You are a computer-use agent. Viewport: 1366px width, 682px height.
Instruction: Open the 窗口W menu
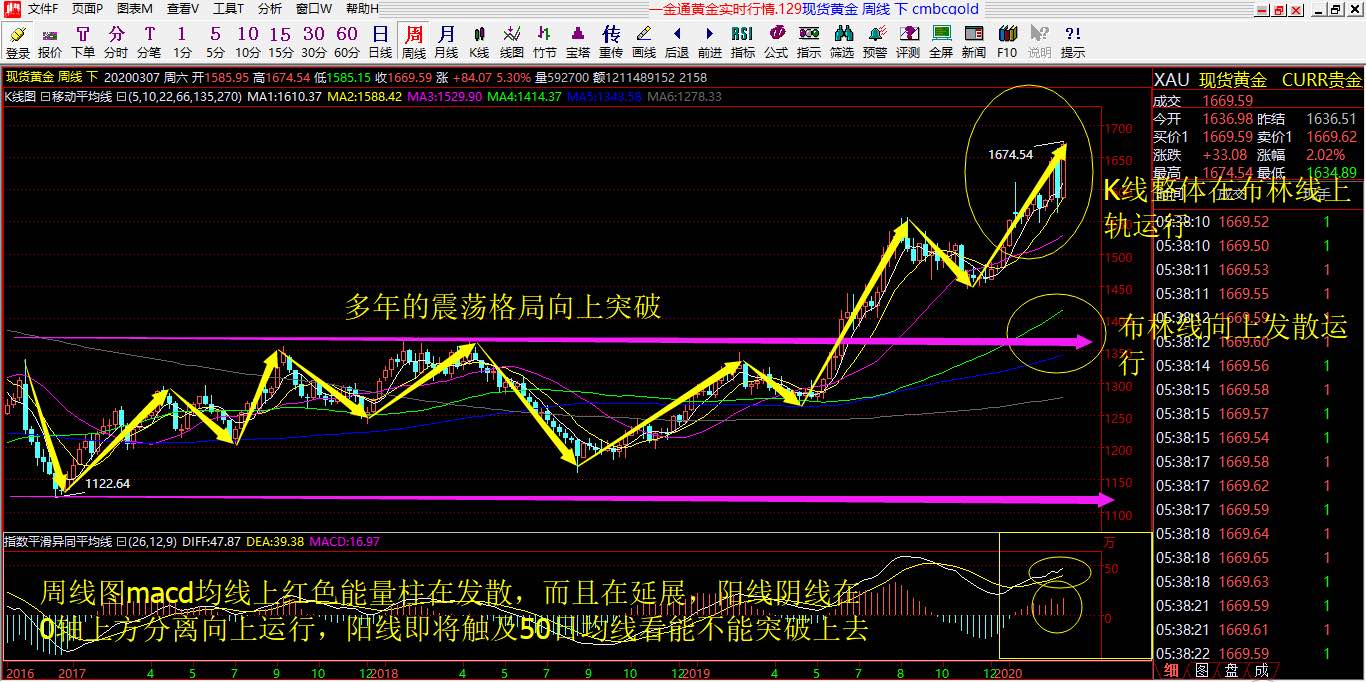coord(315,9)
